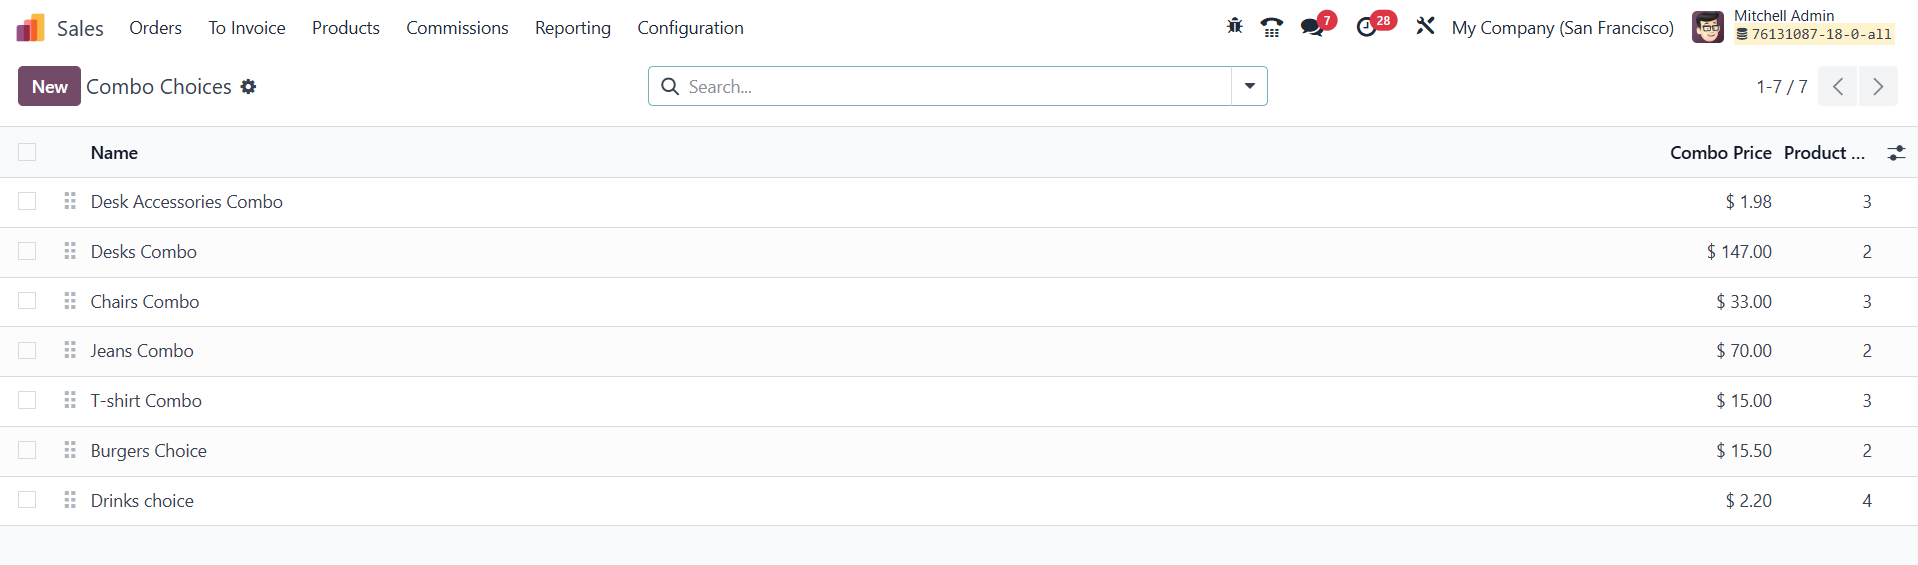The image size is (1918, 565).
Task: Open the activities clock icon
Action: click(x=1366, y=28)
